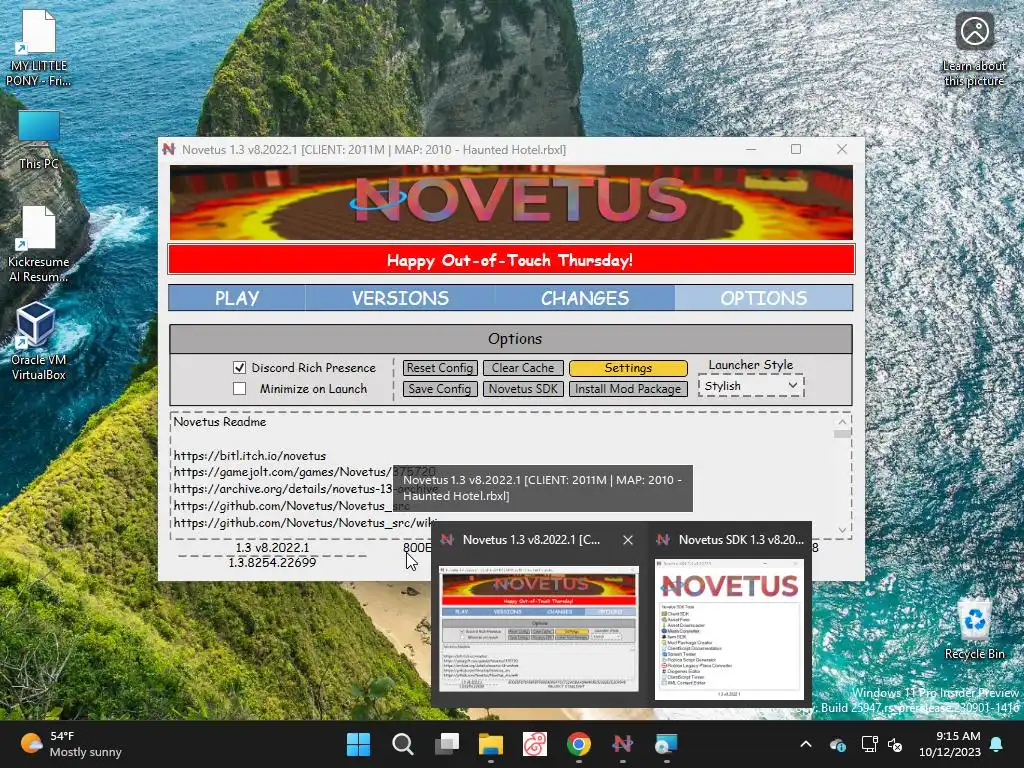Switch to the VERSIONS tab
Viewport: 1024px width, 768px height.
pos(400,298)
